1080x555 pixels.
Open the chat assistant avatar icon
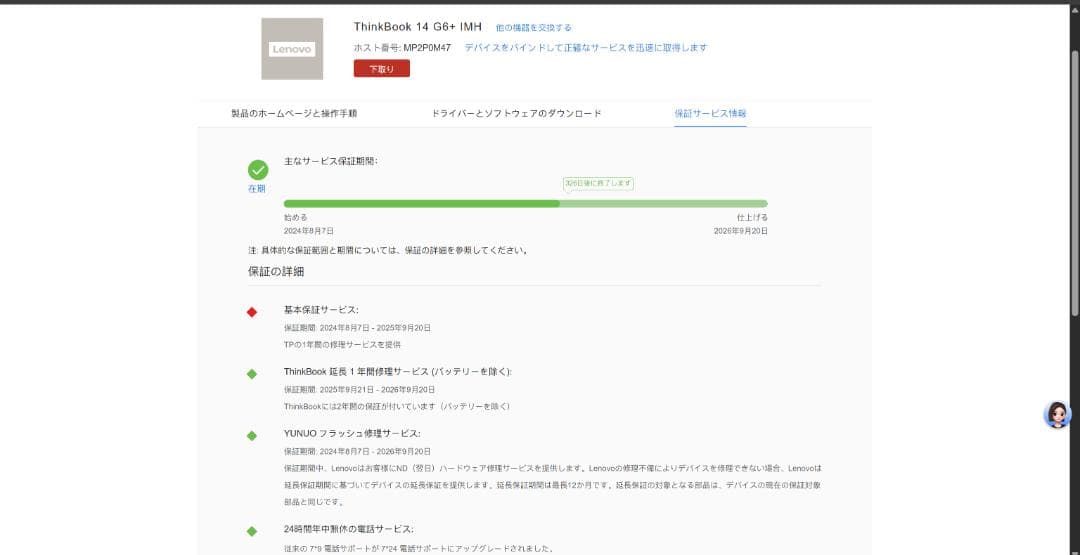[x=1057, y=415]
